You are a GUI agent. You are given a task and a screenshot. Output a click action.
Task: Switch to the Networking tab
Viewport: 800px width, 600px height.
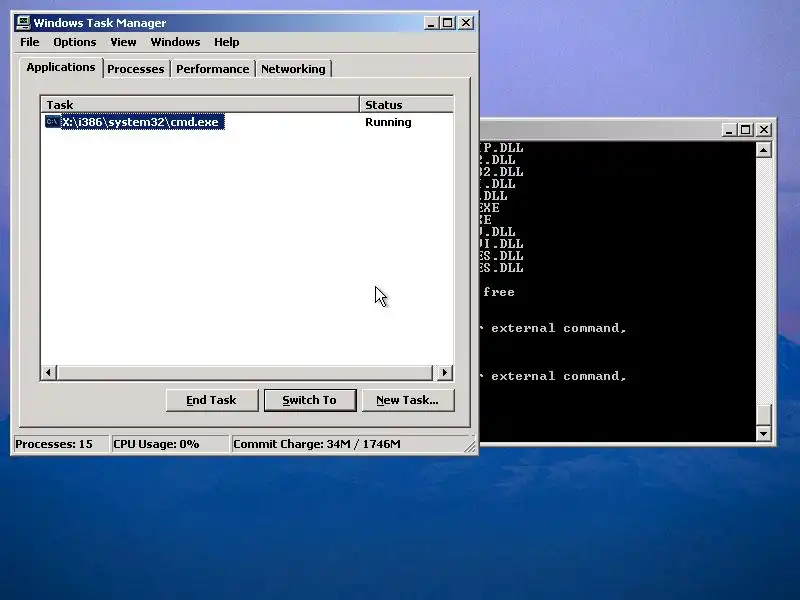pos(293,69)
